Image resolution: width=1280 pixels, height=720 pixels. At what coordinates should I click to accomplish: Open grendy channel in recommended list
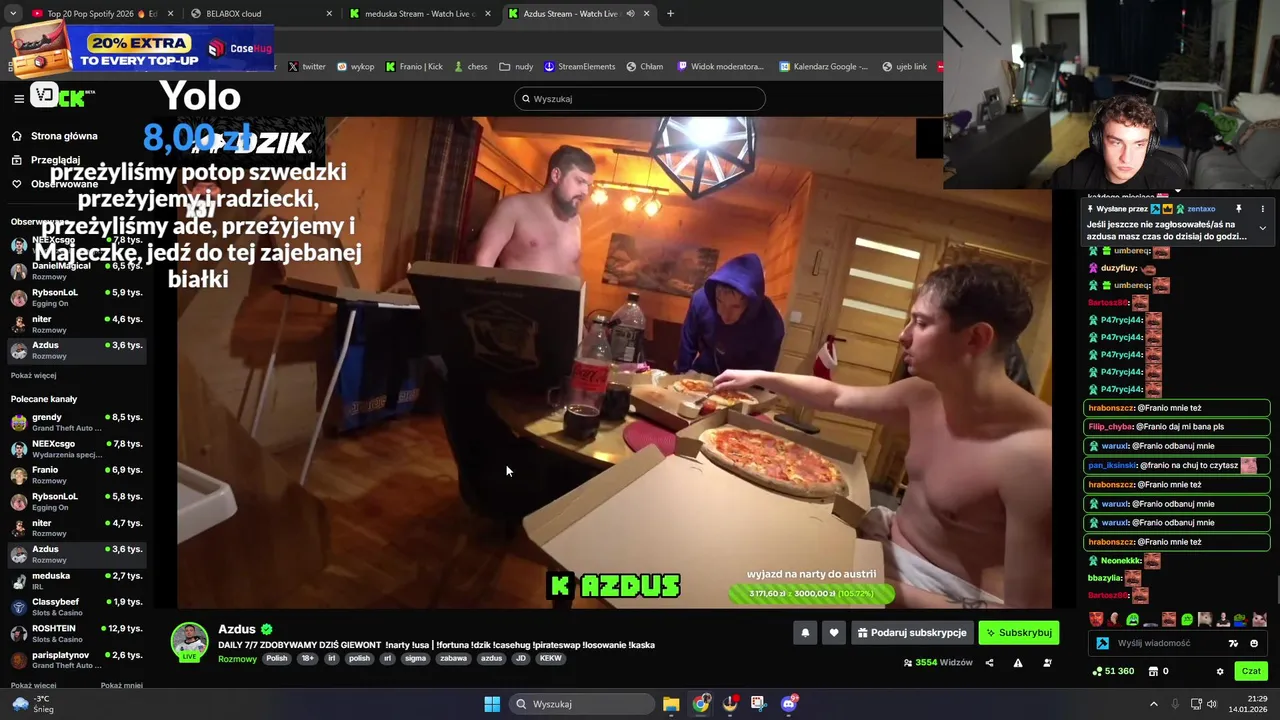pos(75,422)
